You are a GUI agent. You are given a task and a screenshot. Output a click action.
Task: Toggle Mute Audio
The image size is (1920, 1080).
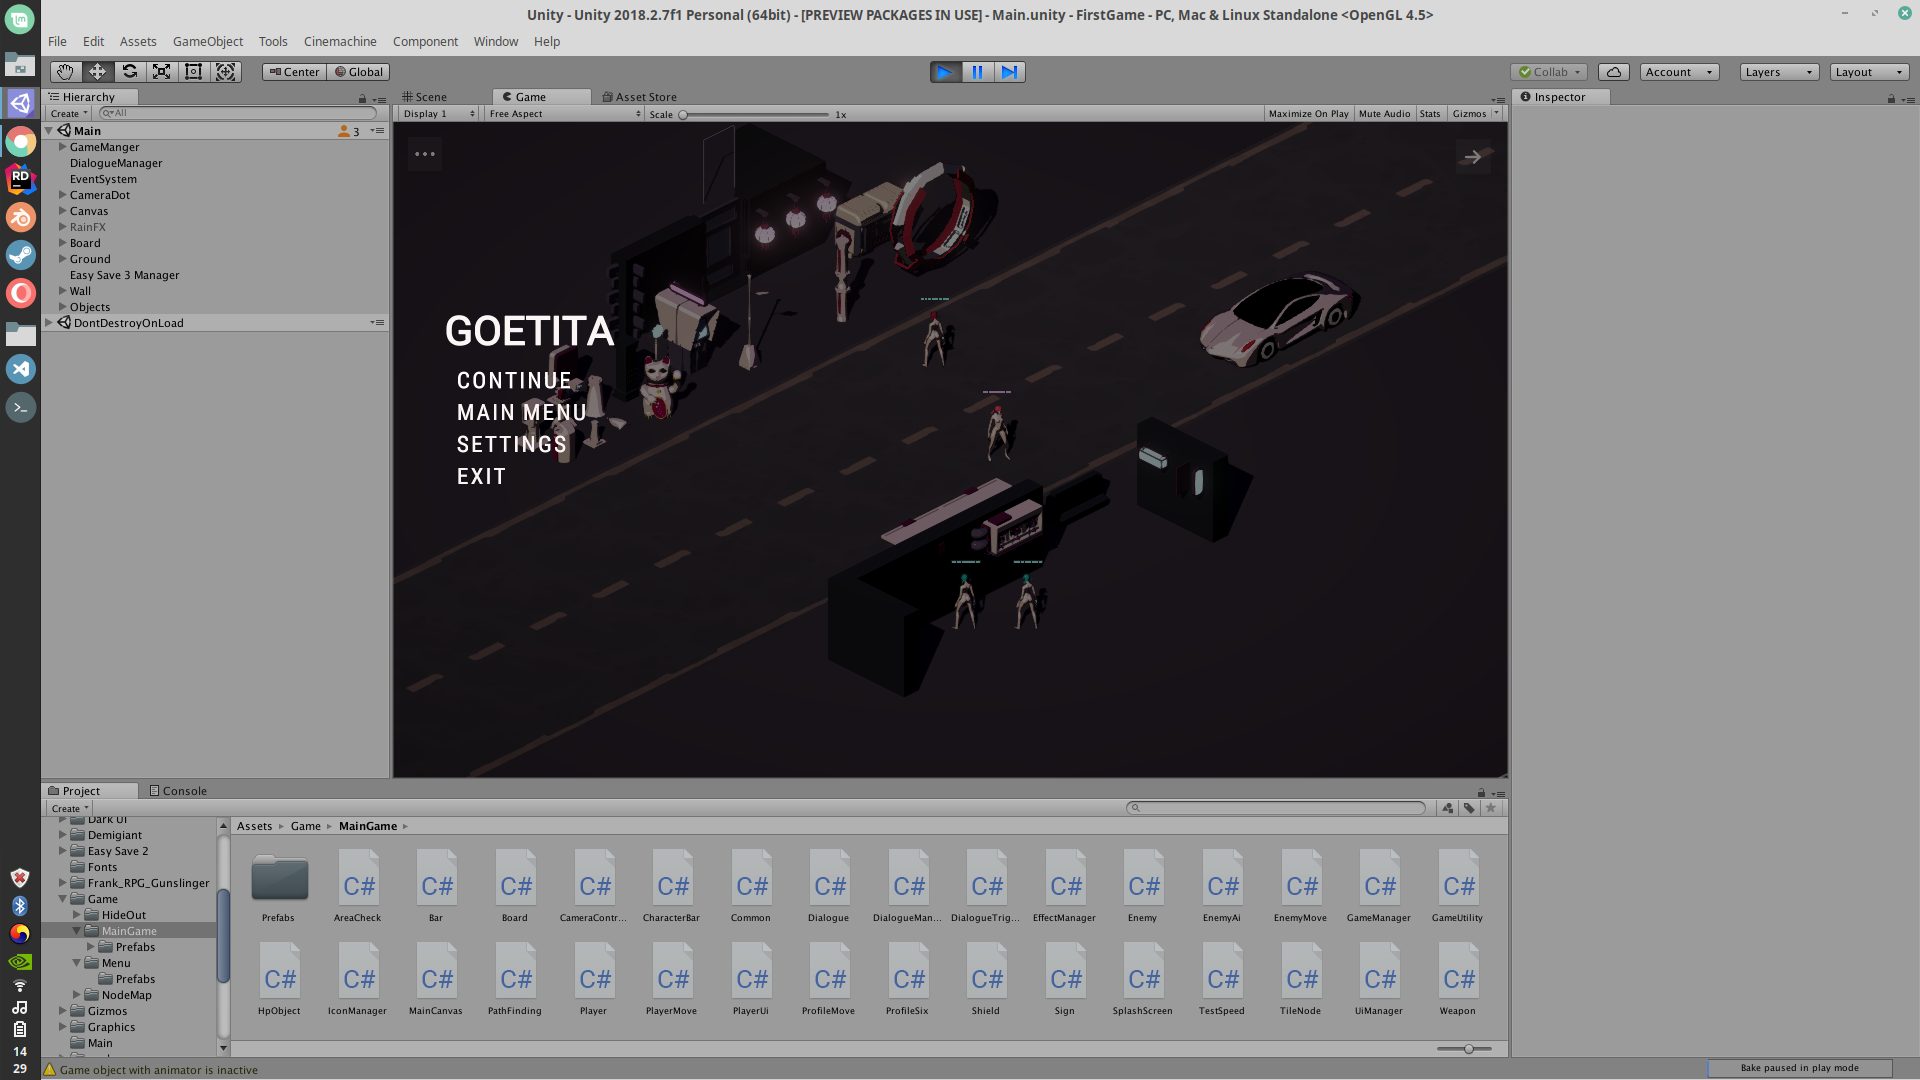click(1384, 114)
